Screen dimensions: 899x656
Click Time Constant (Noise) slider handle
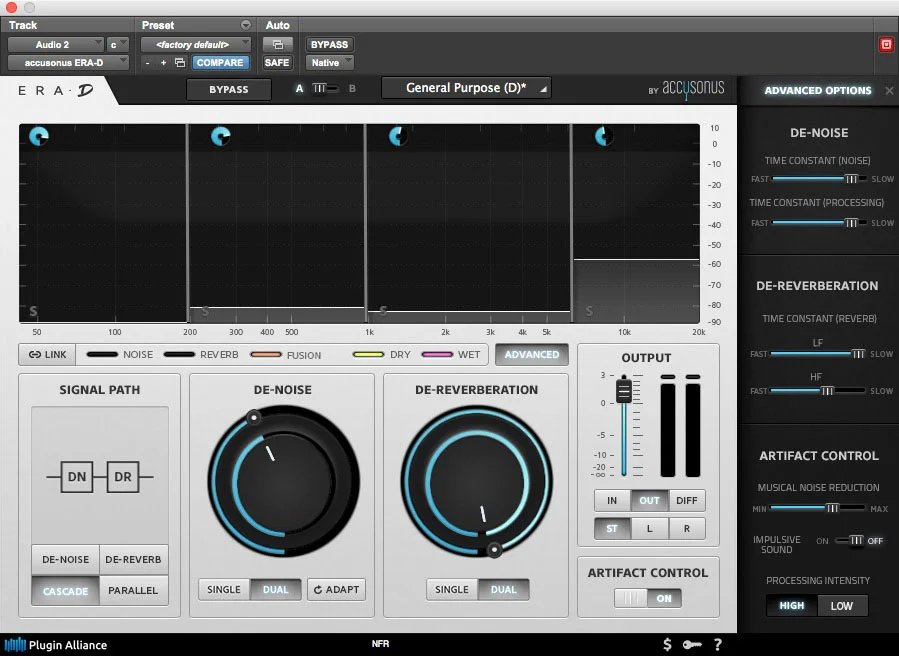point(851,179)
